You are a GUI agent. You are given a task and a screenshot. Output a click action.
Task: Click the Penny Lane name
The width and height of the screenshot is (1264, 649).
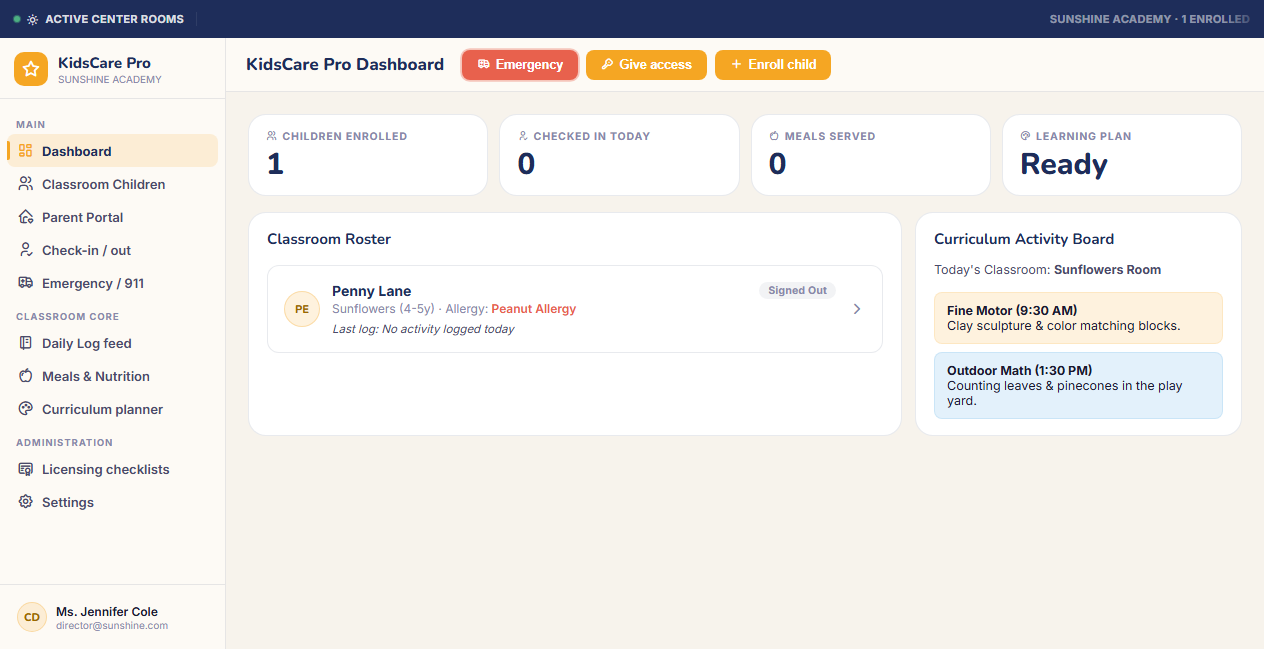click(372, 291)
